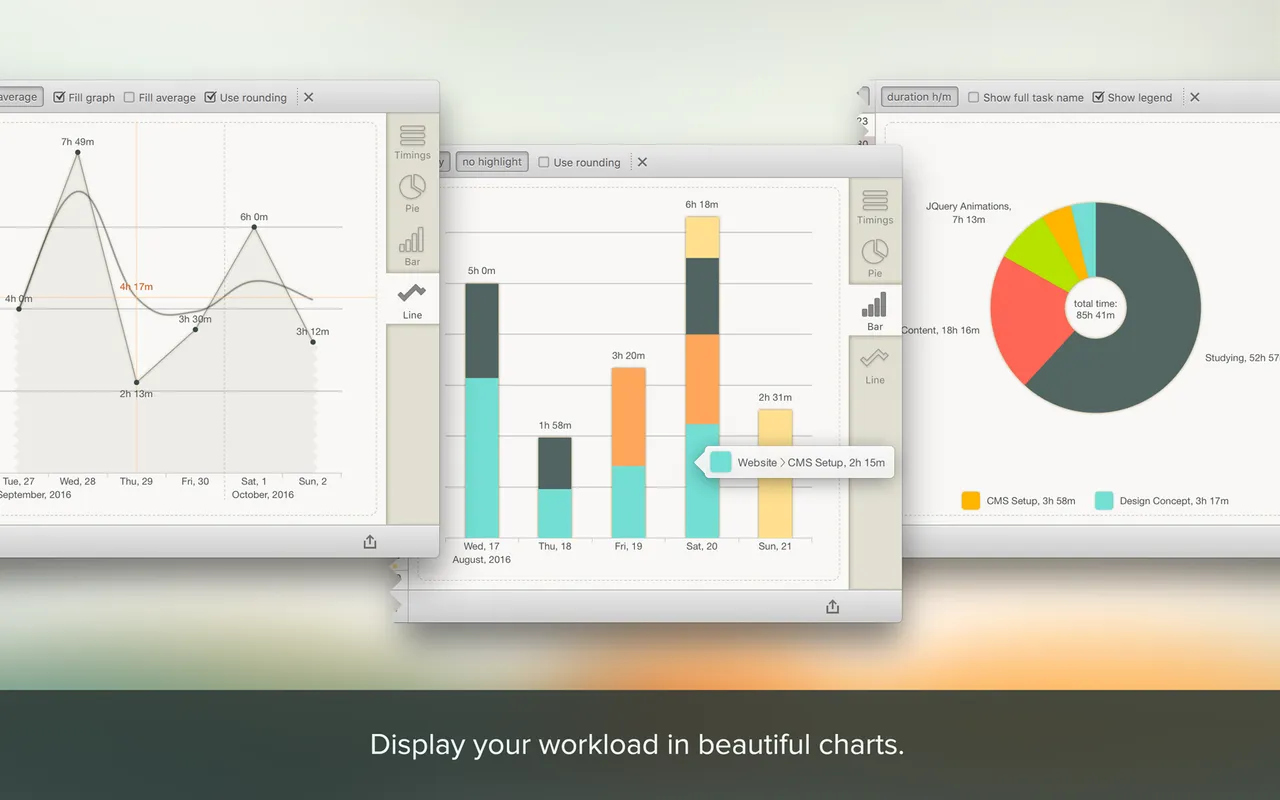The height and width of the screenshot is (800, 1280).
Task: Select Bar tab in bar chart window
Action: pos(875,311)
